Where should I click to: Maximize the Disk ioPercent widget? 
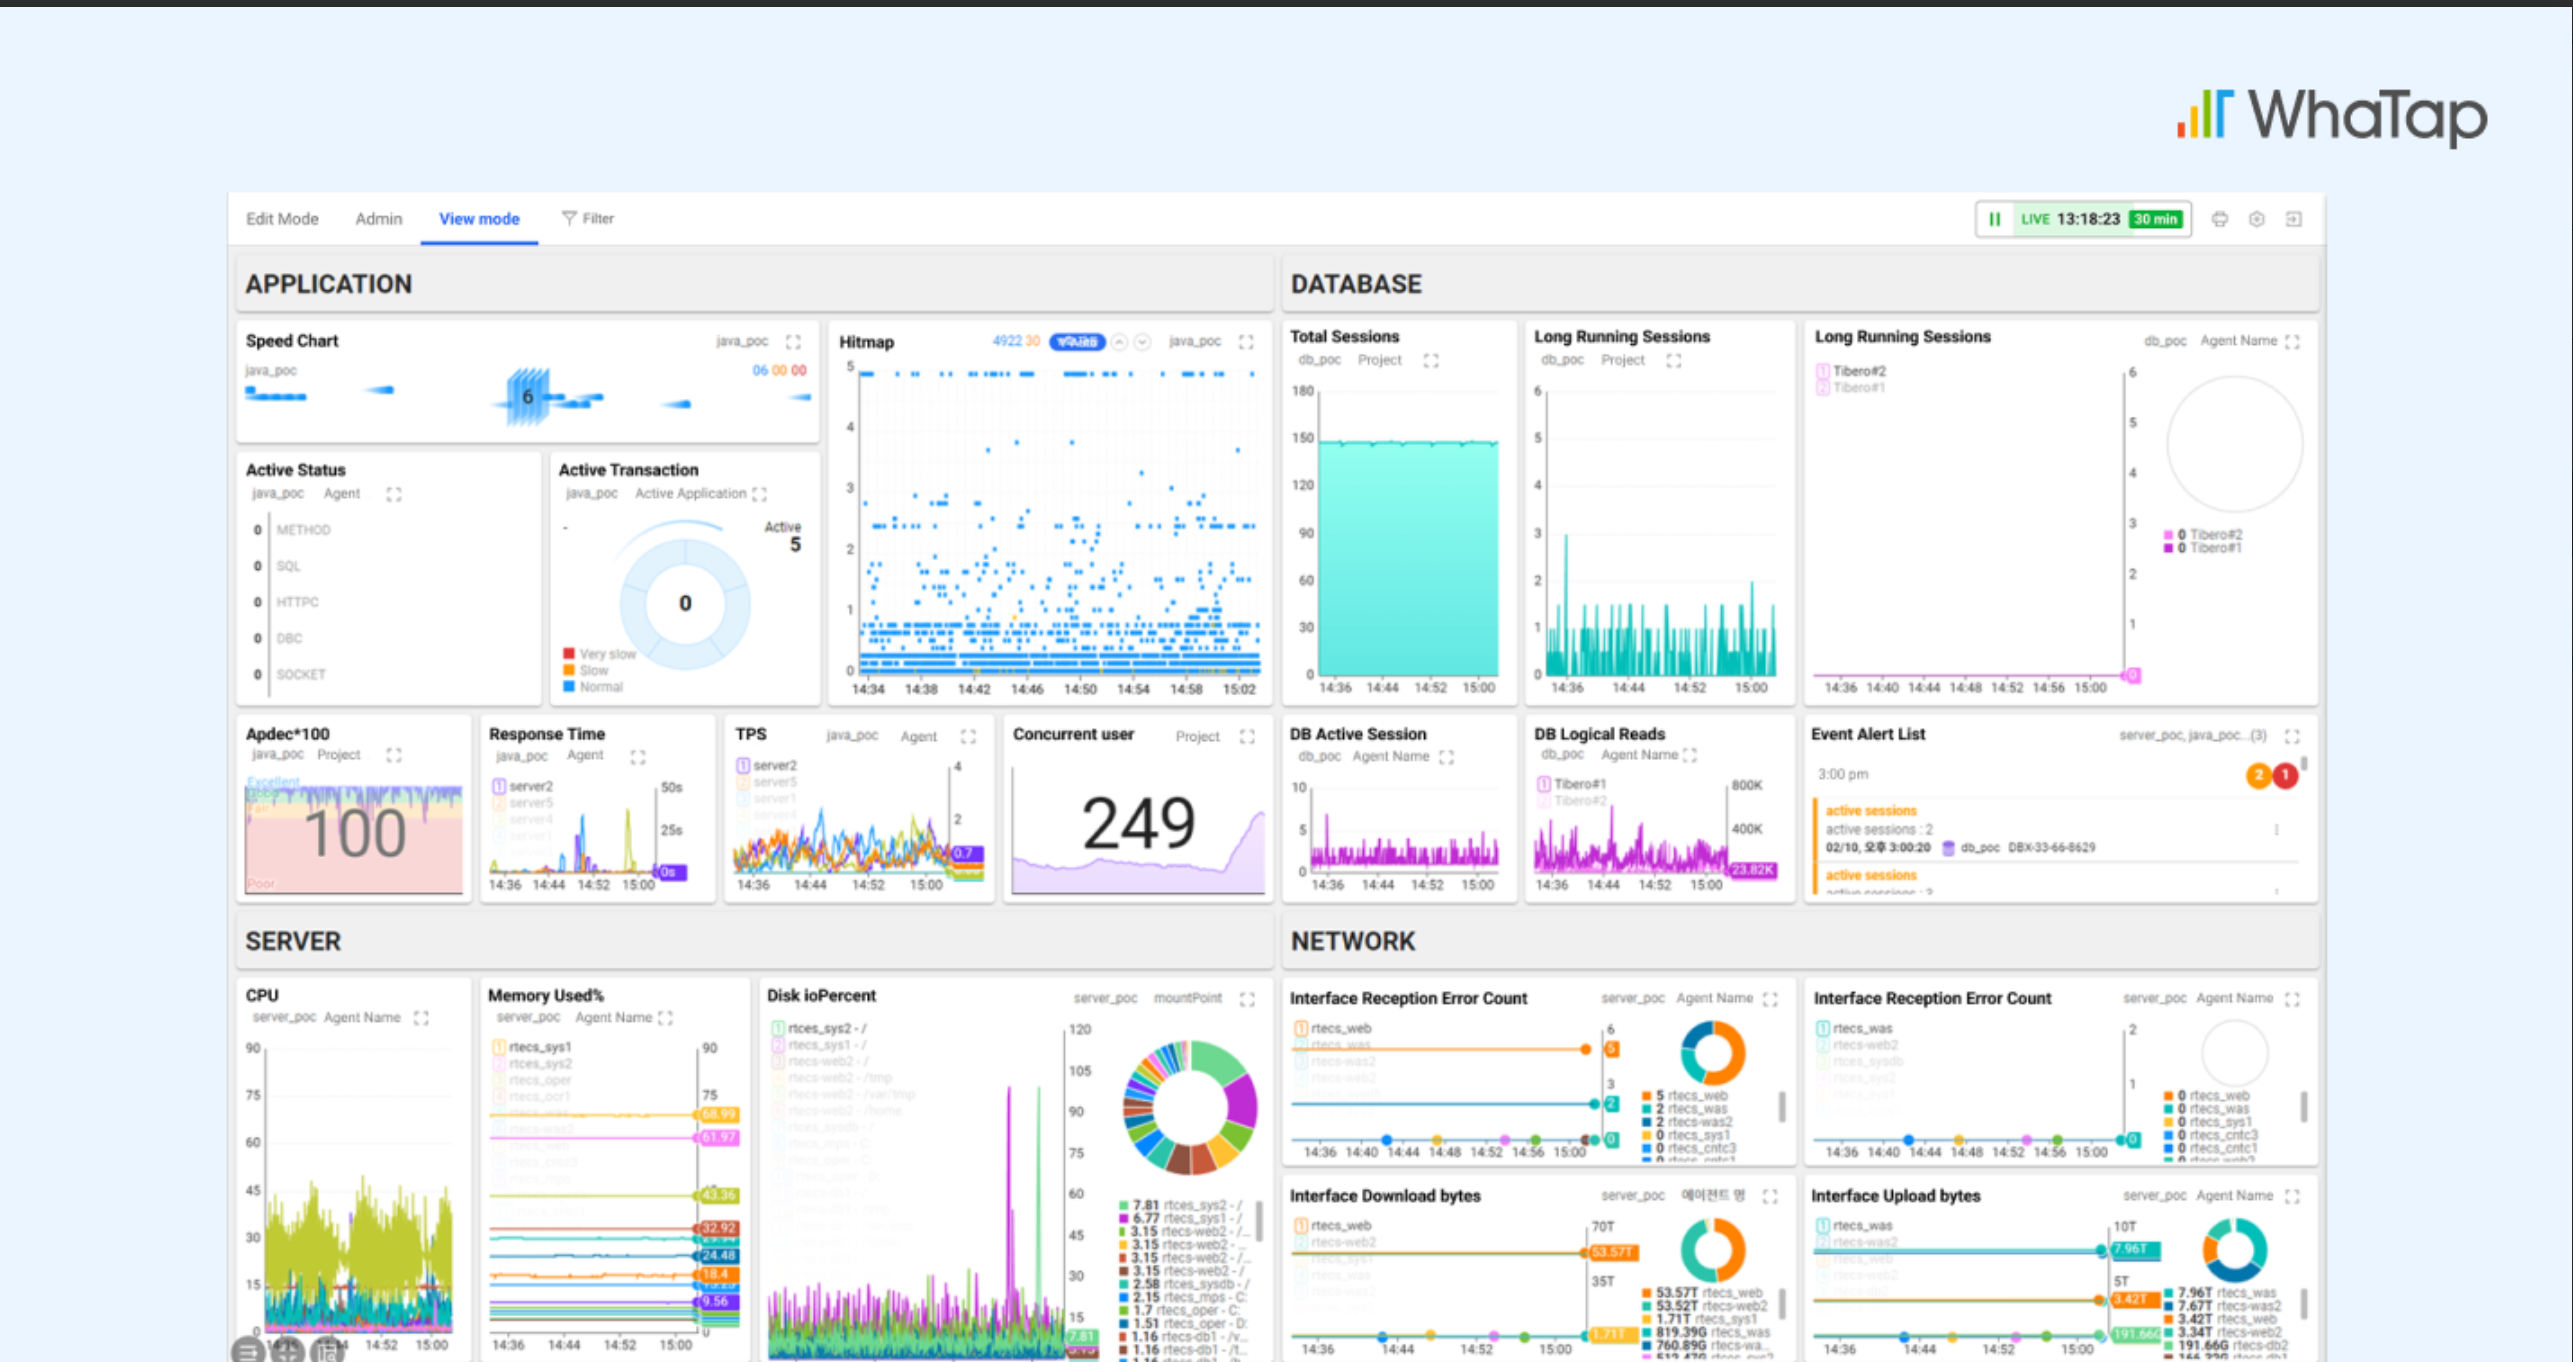click(x=1247, y=999)
